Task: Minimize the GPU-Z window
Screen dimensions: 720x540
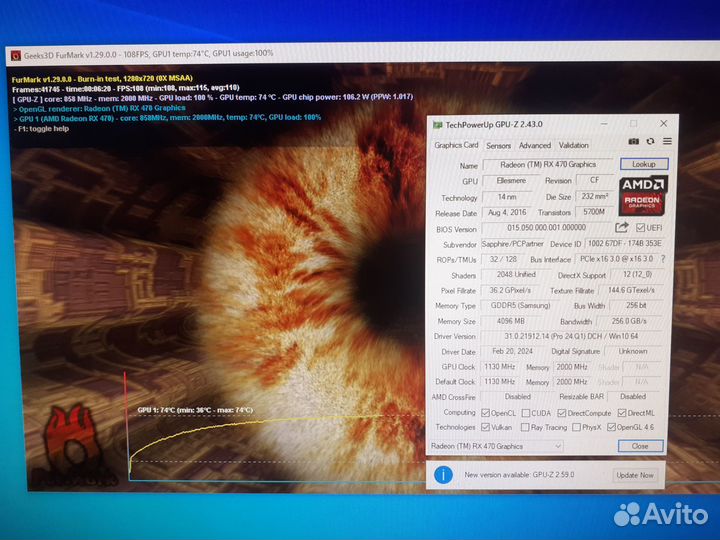Action: coord(604,124)
